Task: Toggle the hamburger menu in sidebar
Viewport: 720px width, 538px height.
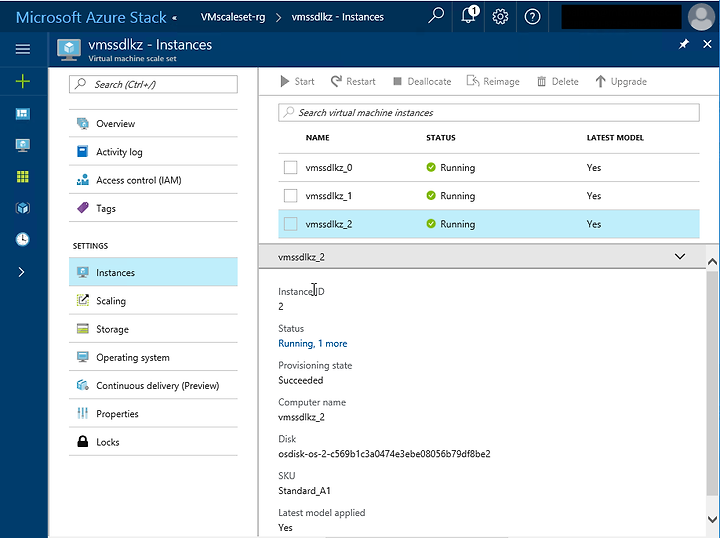Action: [x=22, y=49]
